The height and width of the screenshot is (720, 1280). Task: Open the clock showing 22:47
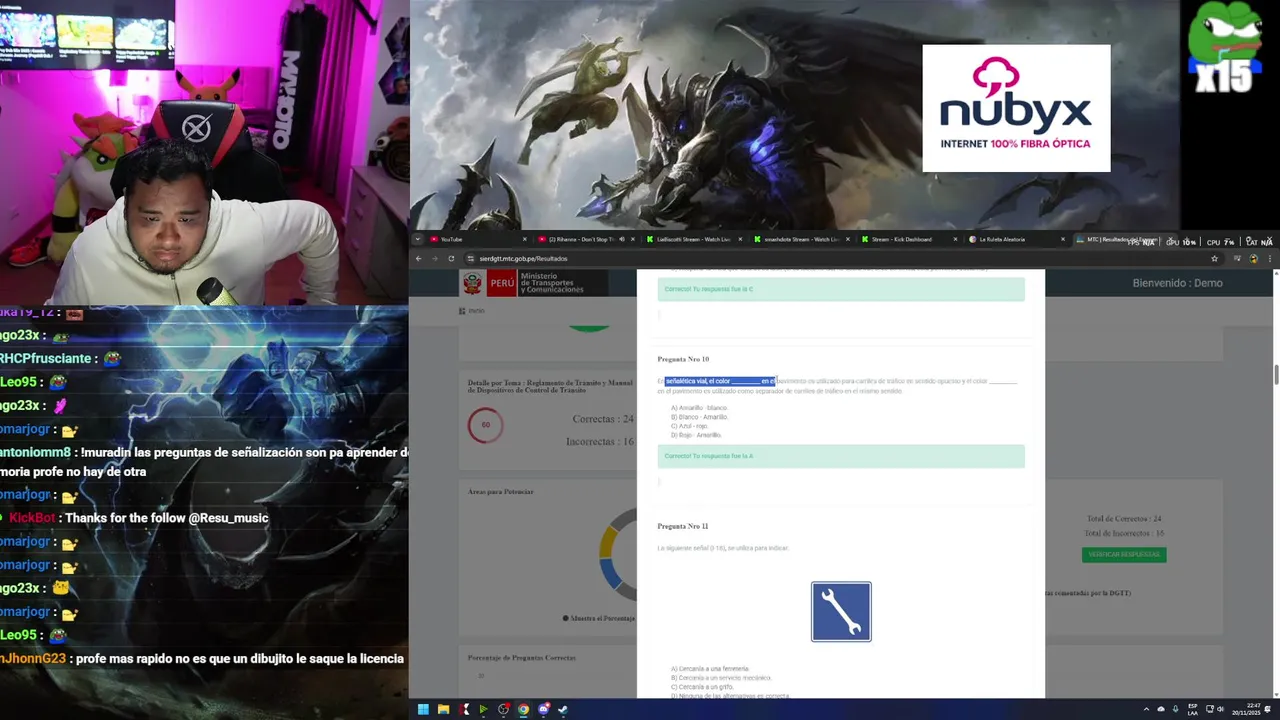[1247, 709]
